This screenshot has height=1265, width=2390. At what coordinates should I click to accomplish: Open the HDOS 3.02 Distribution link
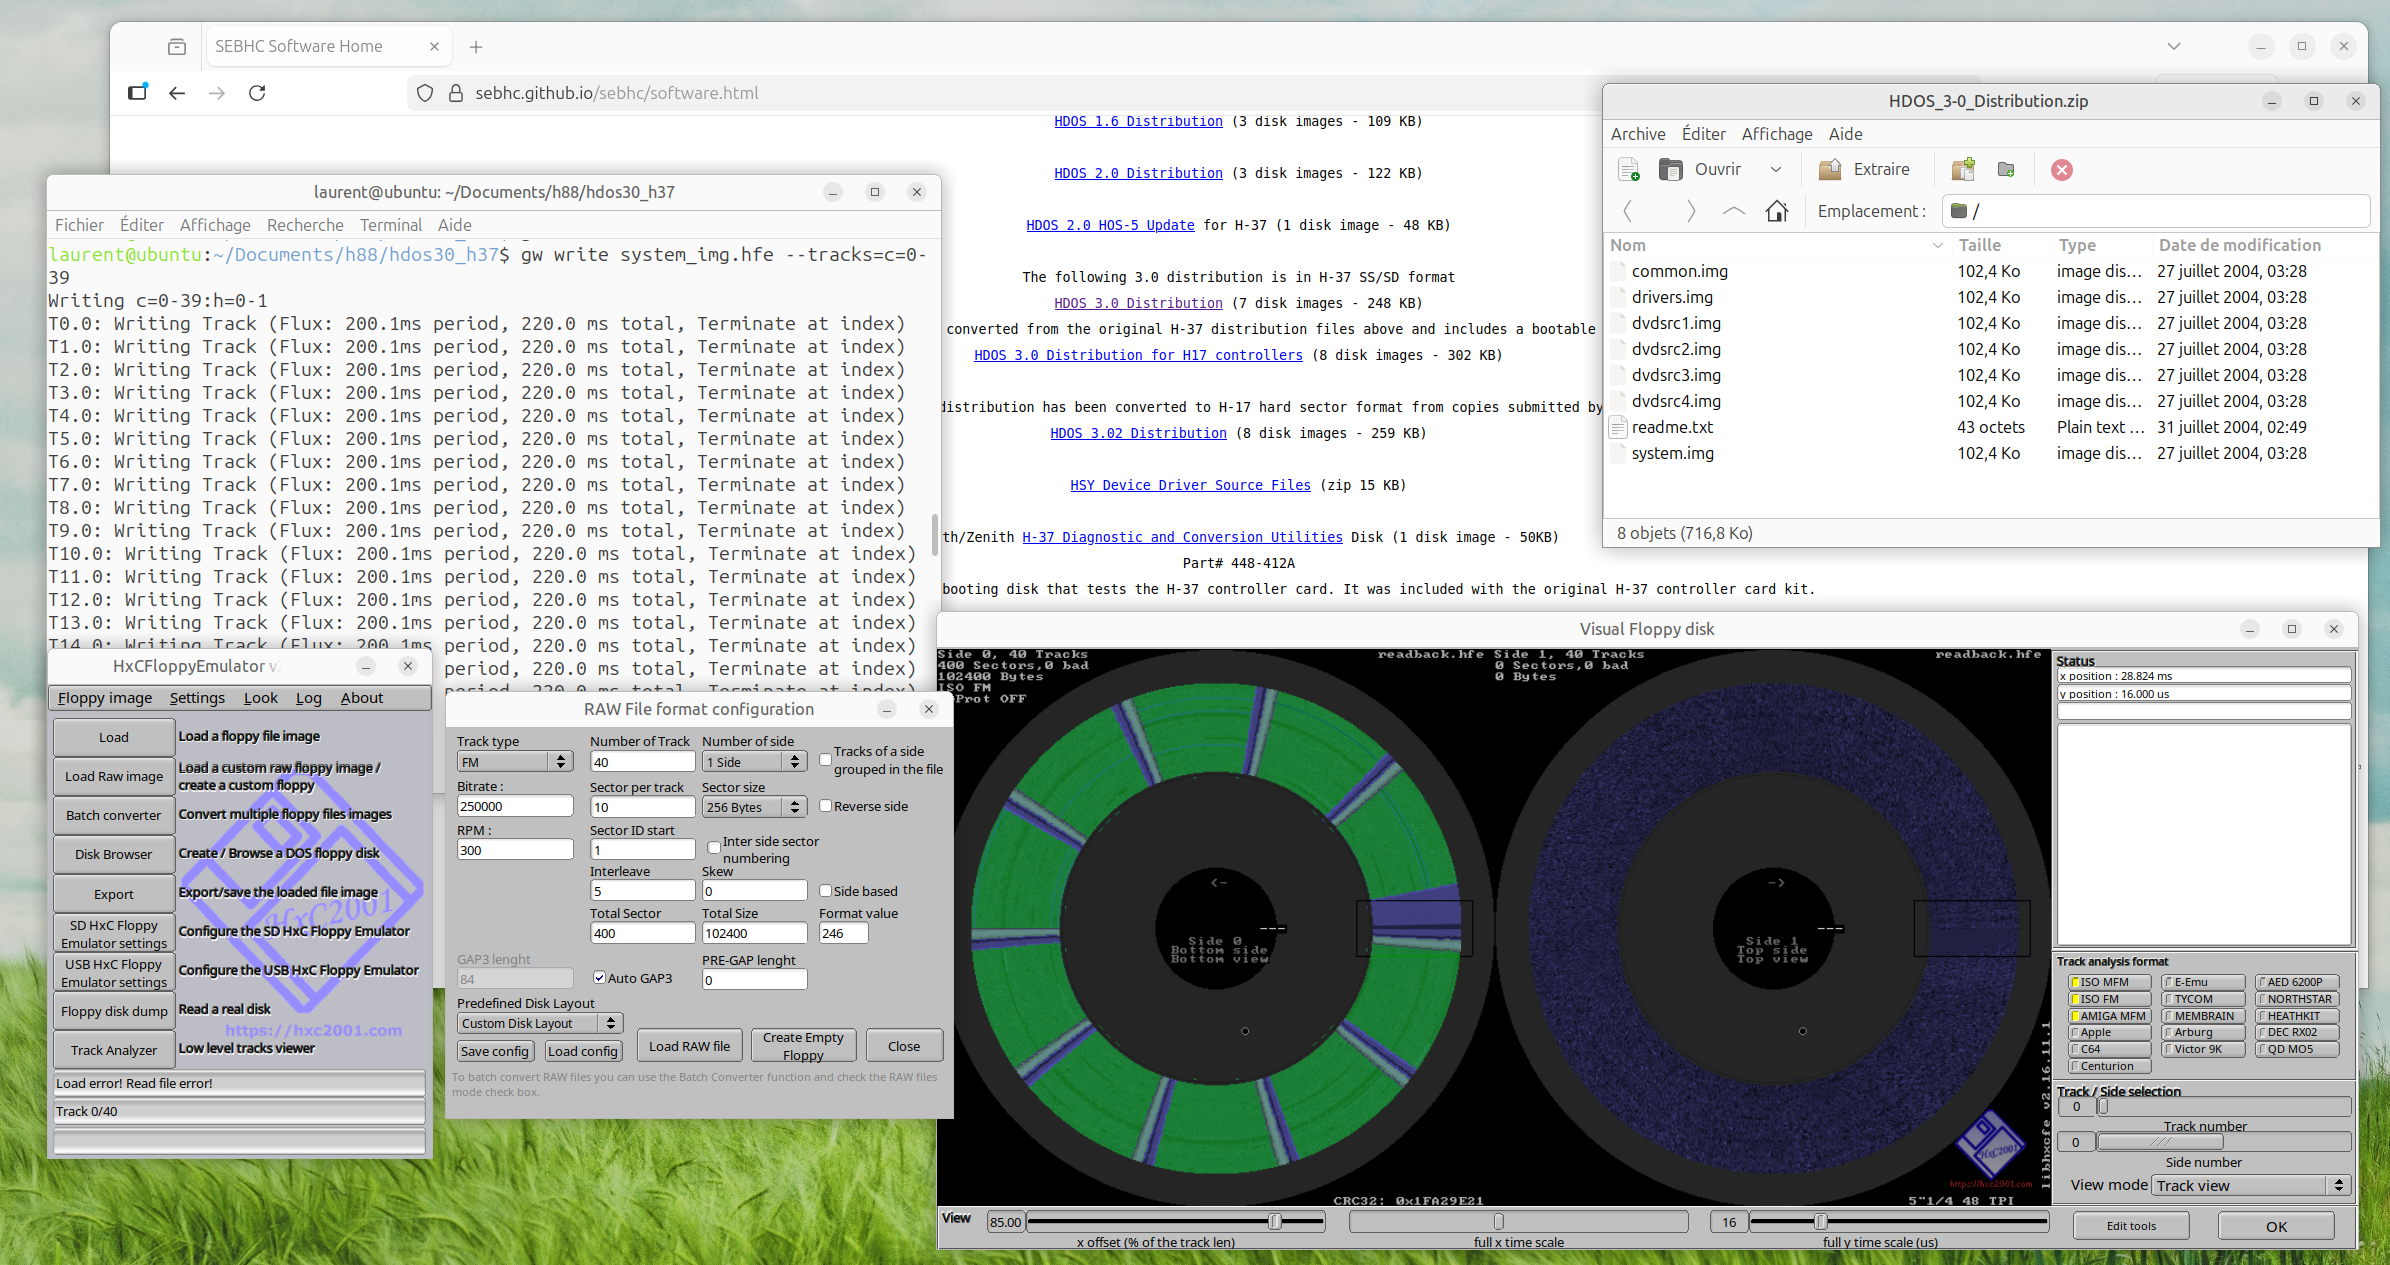click(x=1138, y=433)
